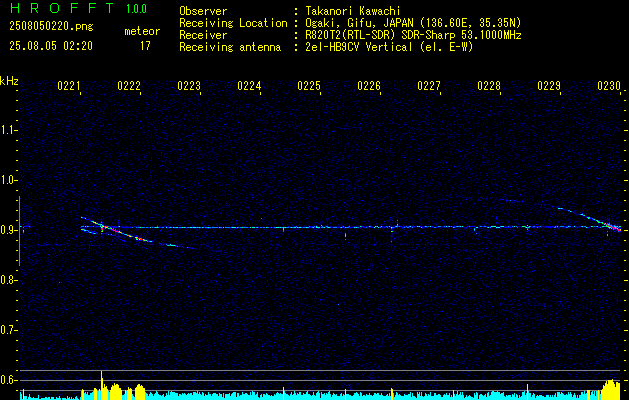The image size is (629, 400).
Task: Click antenna text 2el-HB9CV Vertical
Action: click(x=359, y=47)
